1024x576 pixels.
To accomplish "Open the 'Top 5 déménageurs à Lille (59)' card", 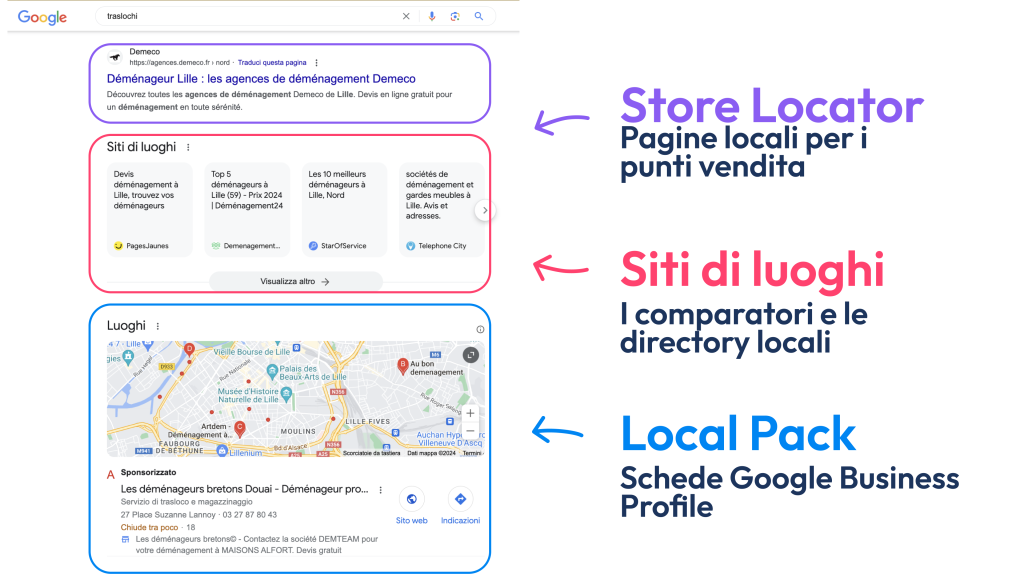I will (247, 210).
